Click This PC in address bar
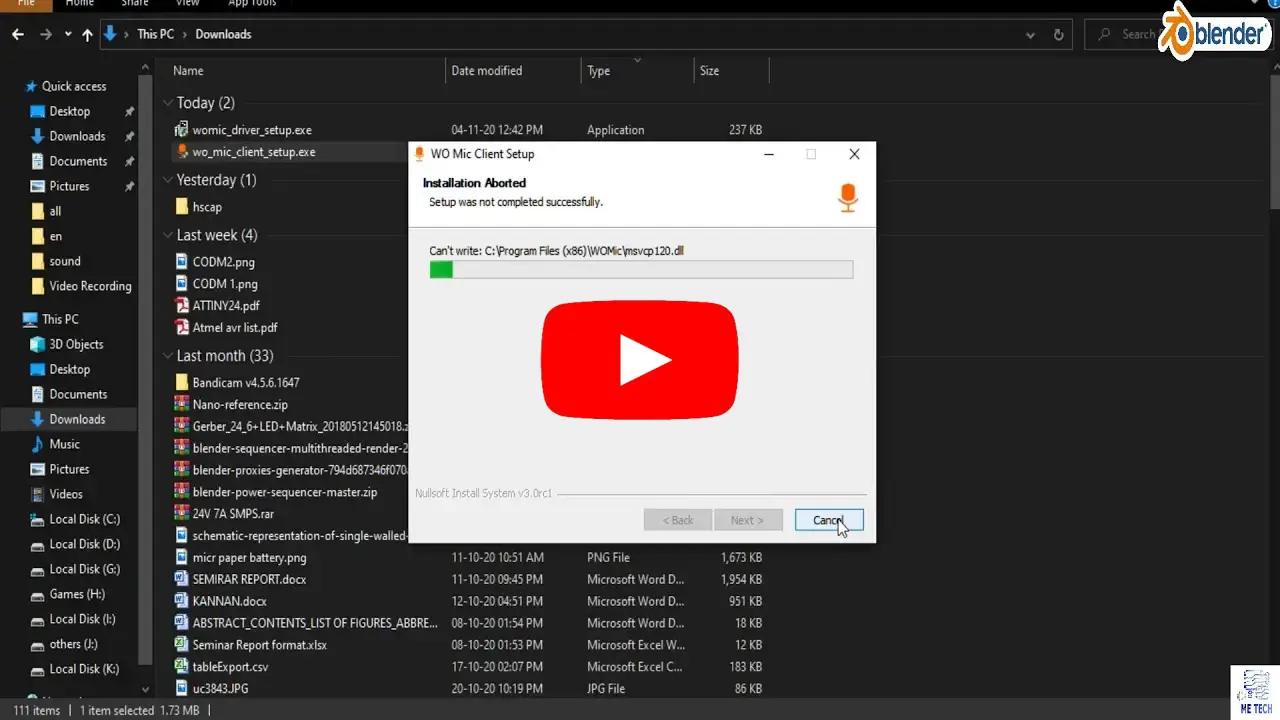This screenshot has width=1280, height=720. coord(155,34)
